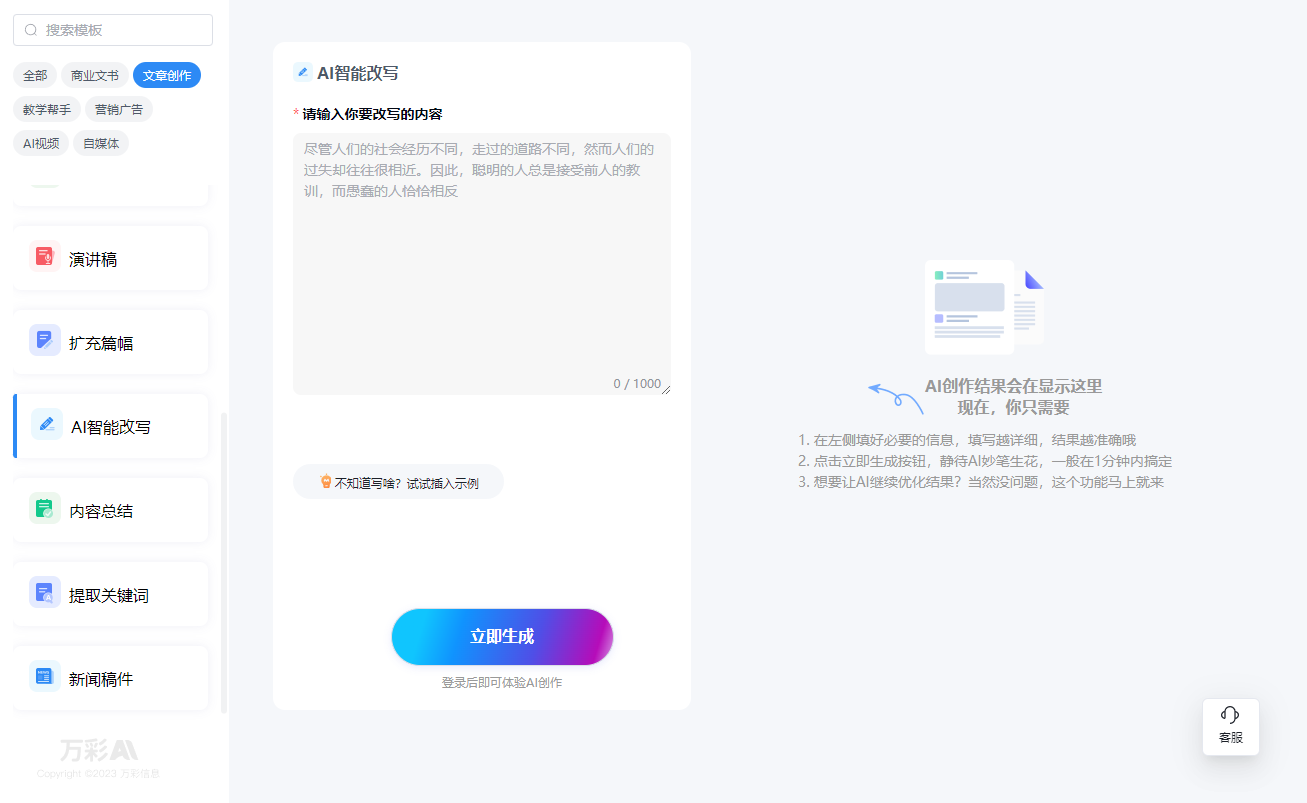Click the 新闻稿件 news icon

tap(44, 678)
